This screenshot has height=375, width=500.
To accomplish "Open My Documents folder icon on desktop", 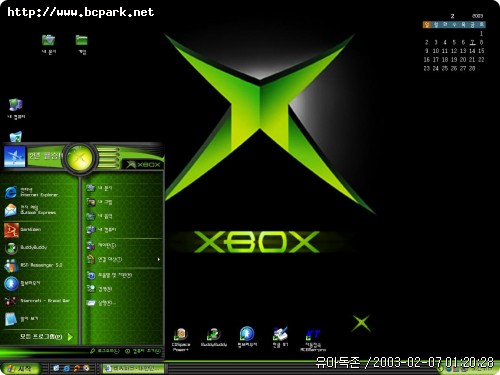I will [49, 44].
